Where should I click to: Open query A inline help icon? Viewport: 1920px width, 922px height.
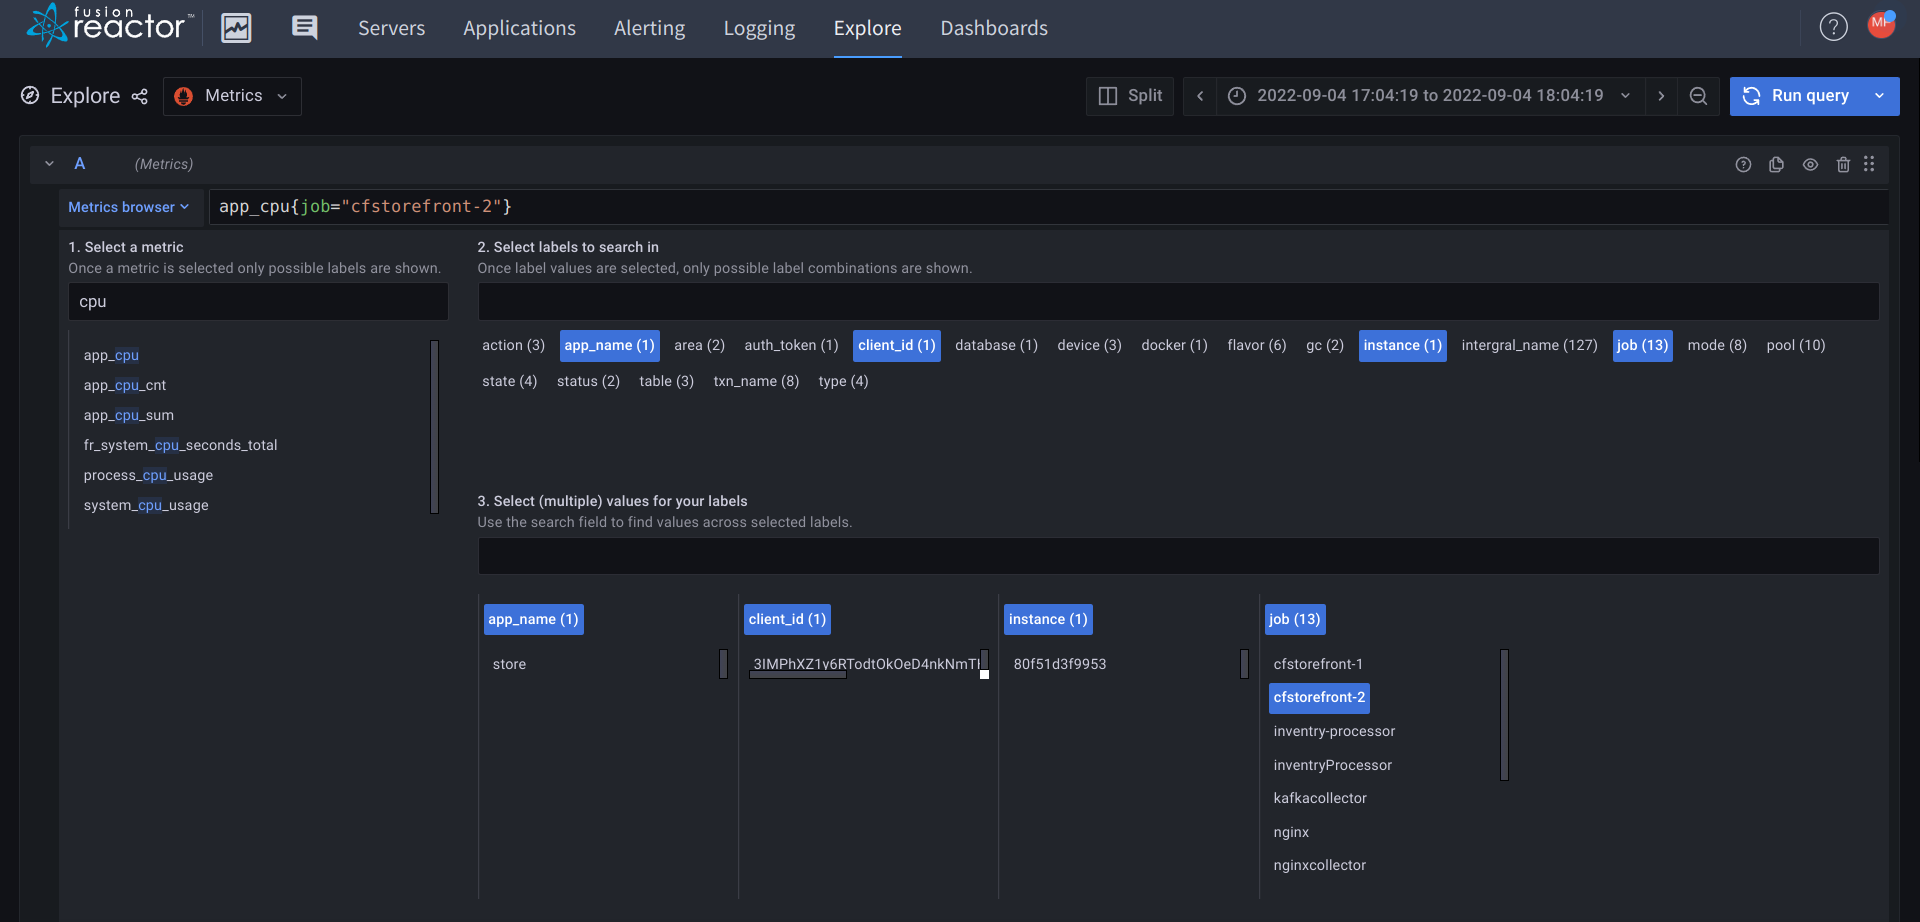pyautogui.click(x=1744, y=164)
